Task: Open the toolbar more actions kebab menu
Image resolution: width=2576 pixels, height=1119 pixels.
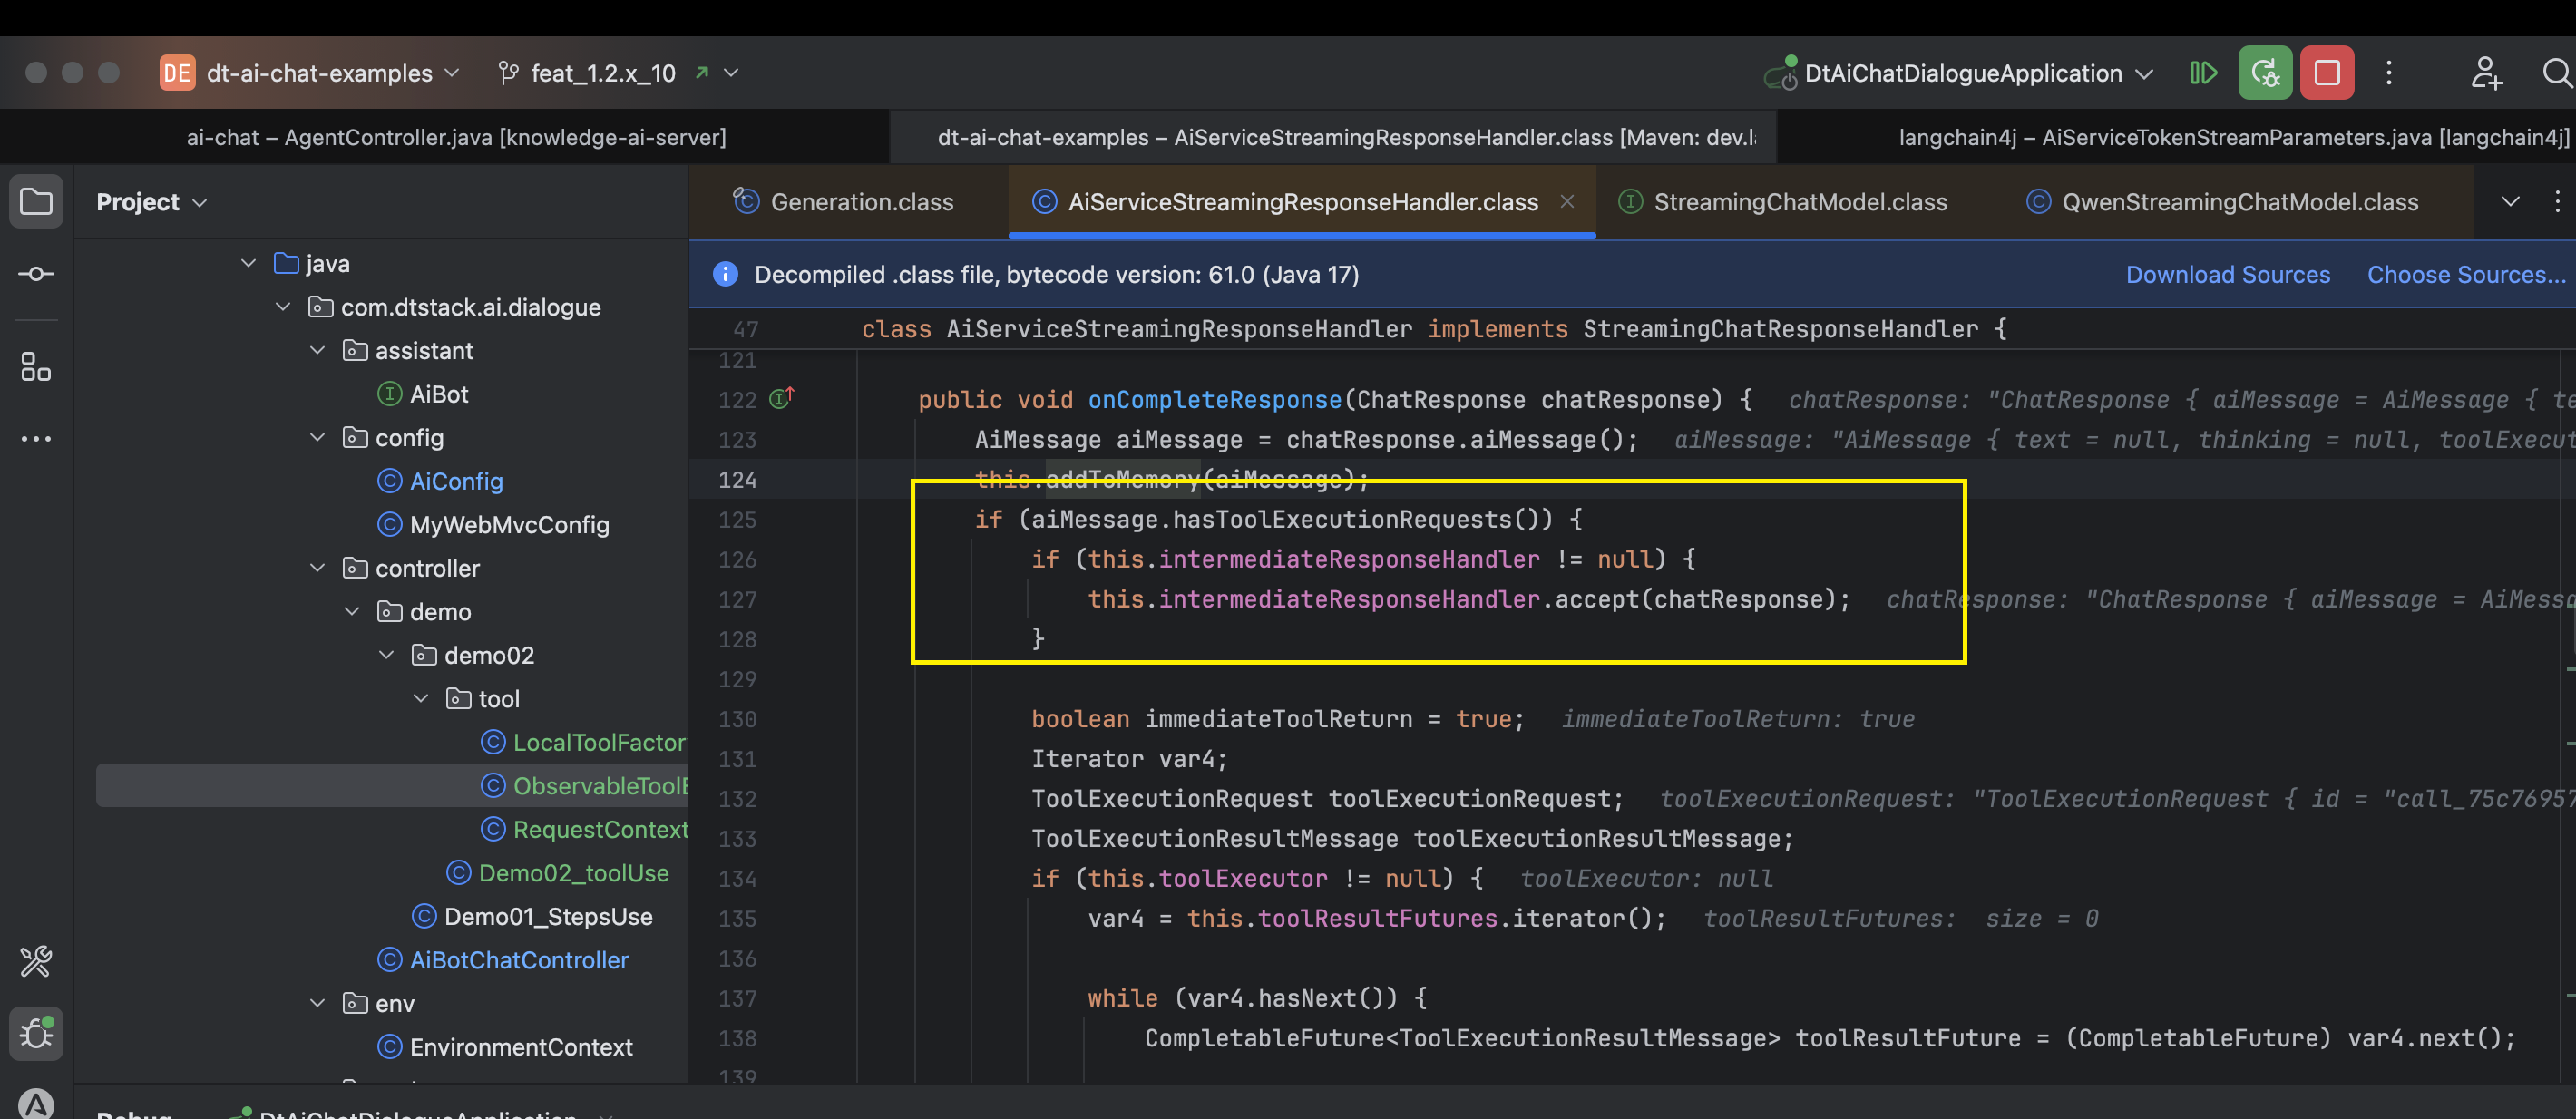Action: tap(2389, 73)
